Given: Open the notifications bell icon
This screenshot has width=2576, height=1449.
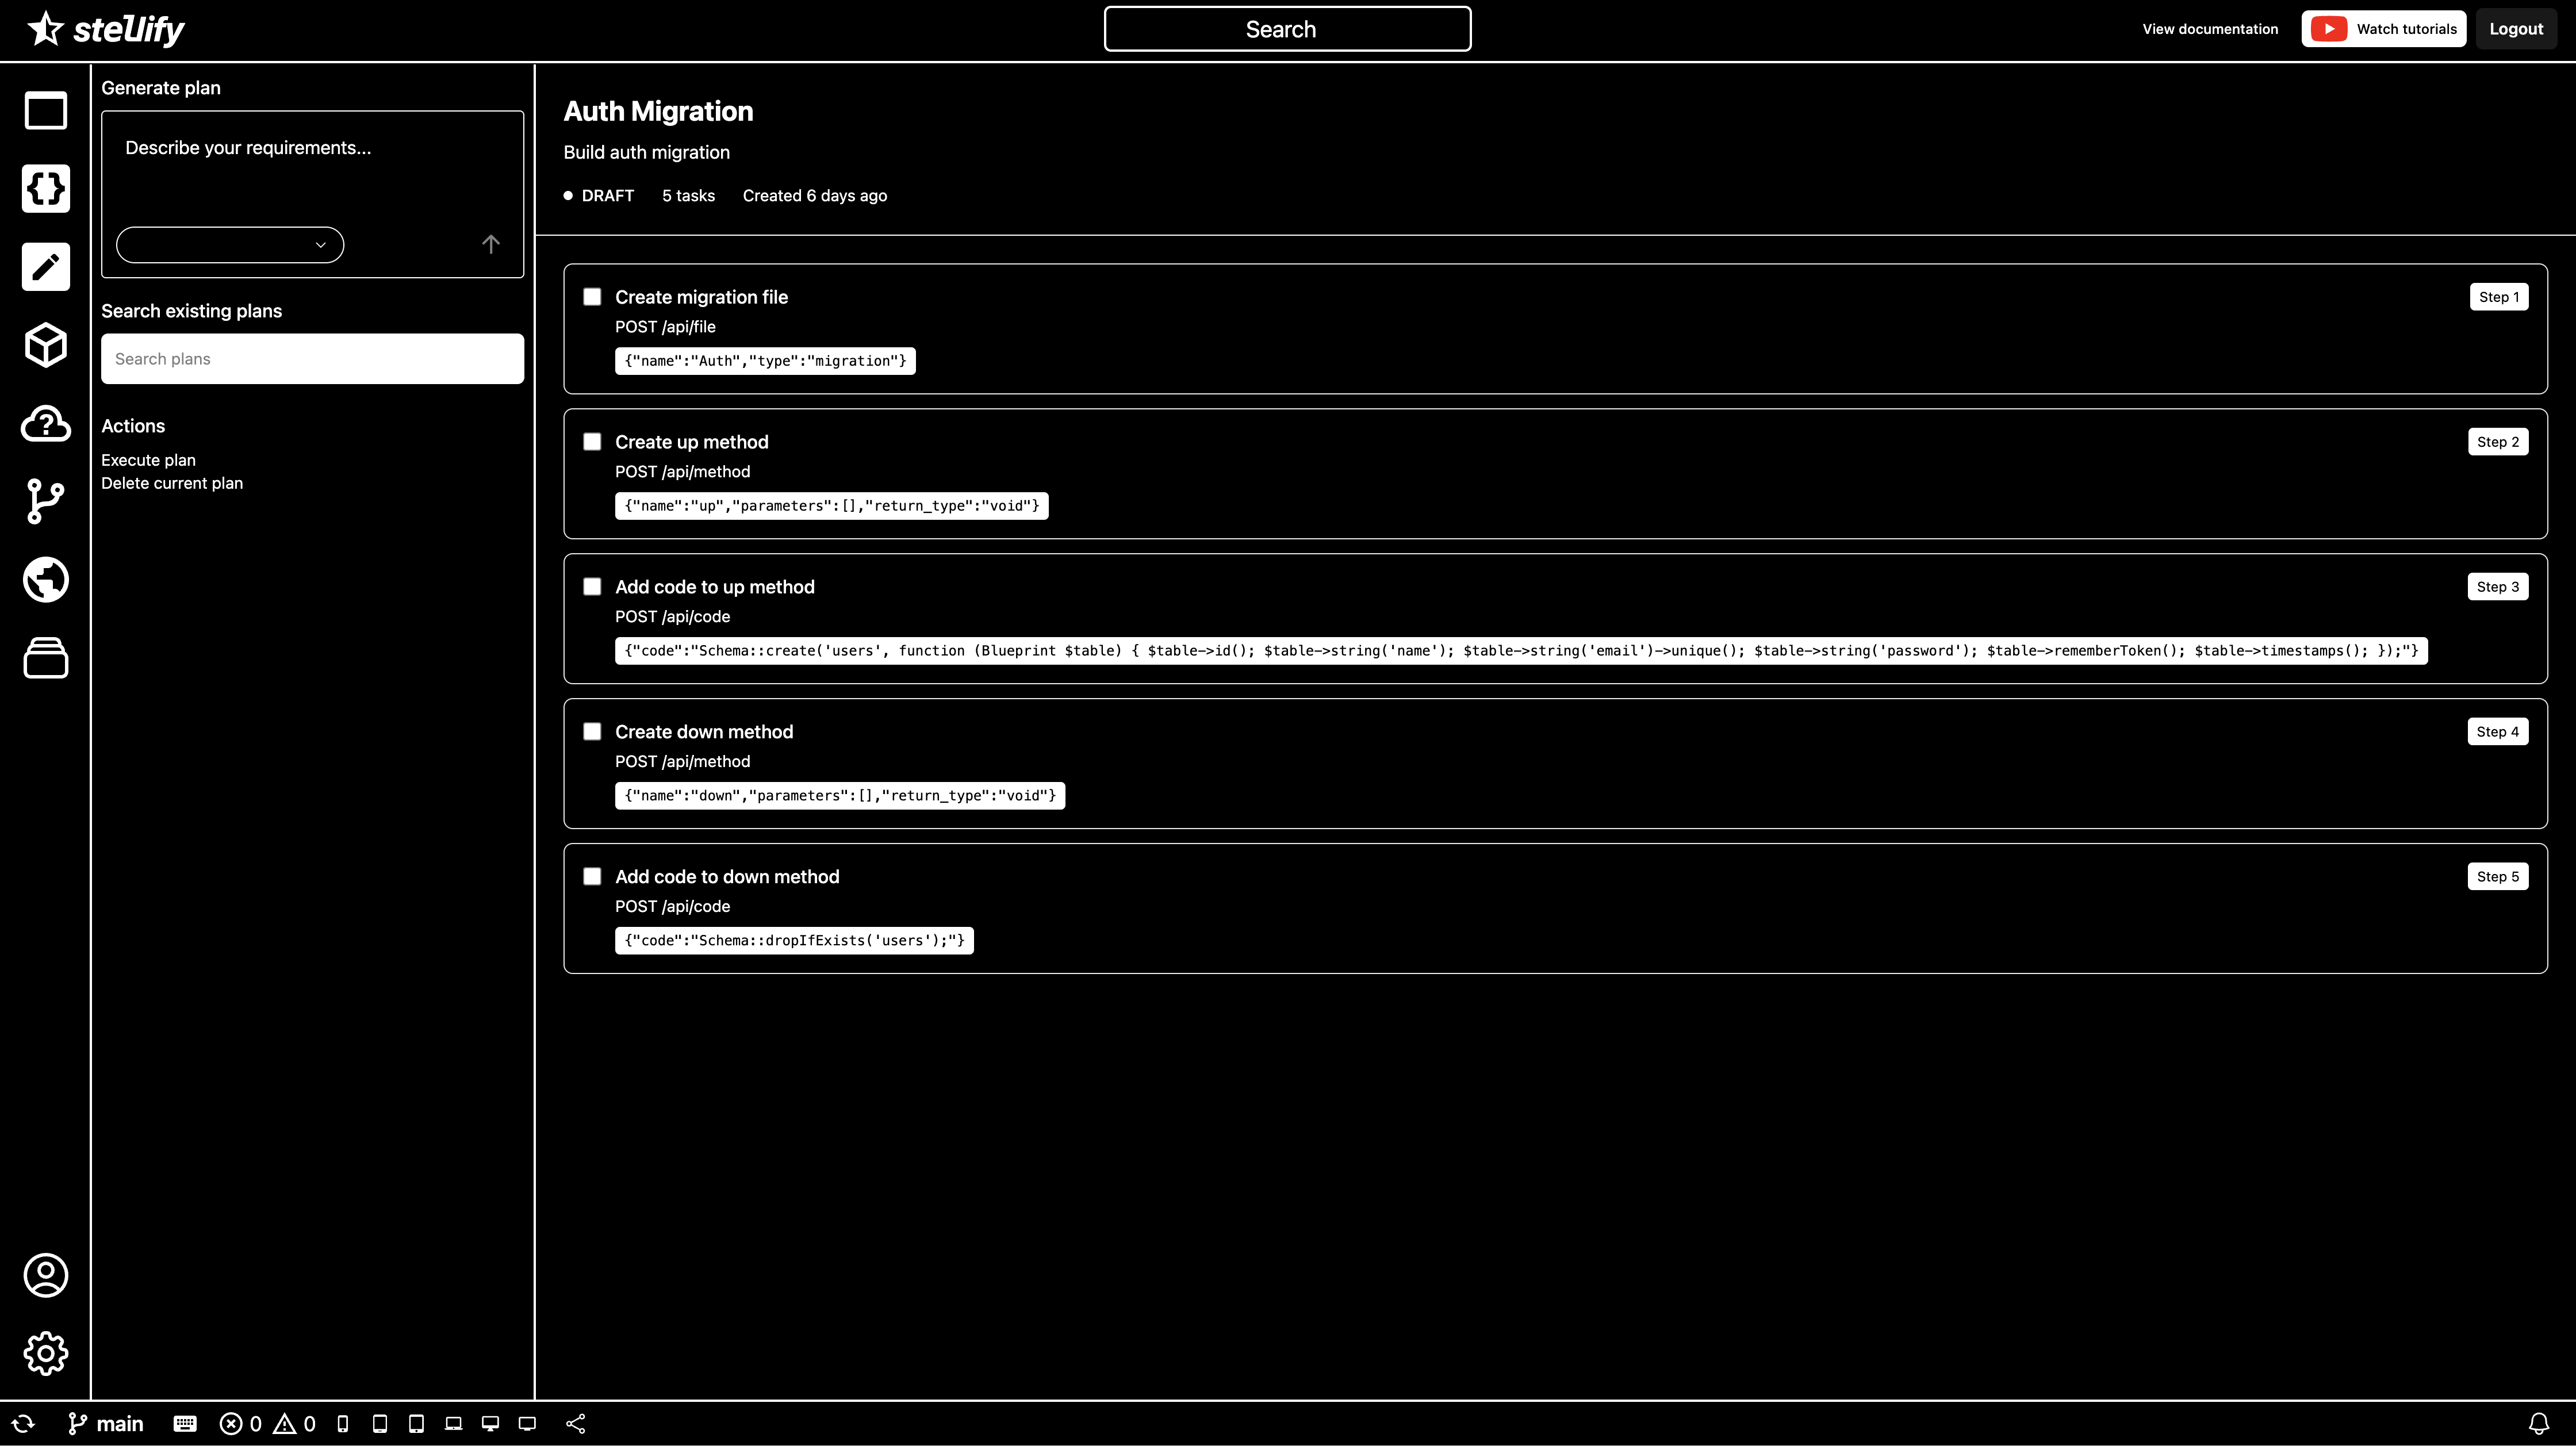Looking at the screenshot, I should click(x=2538, y=1423).
